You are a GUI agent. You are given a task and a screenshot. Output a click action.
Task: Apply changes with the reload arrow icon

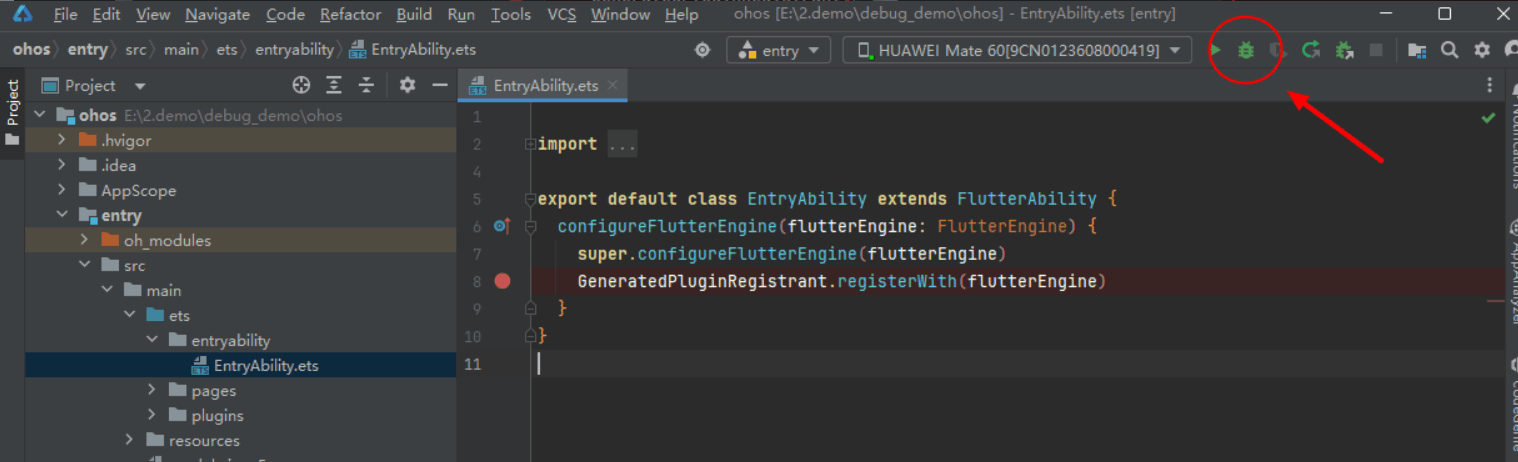click(1311, 50)
